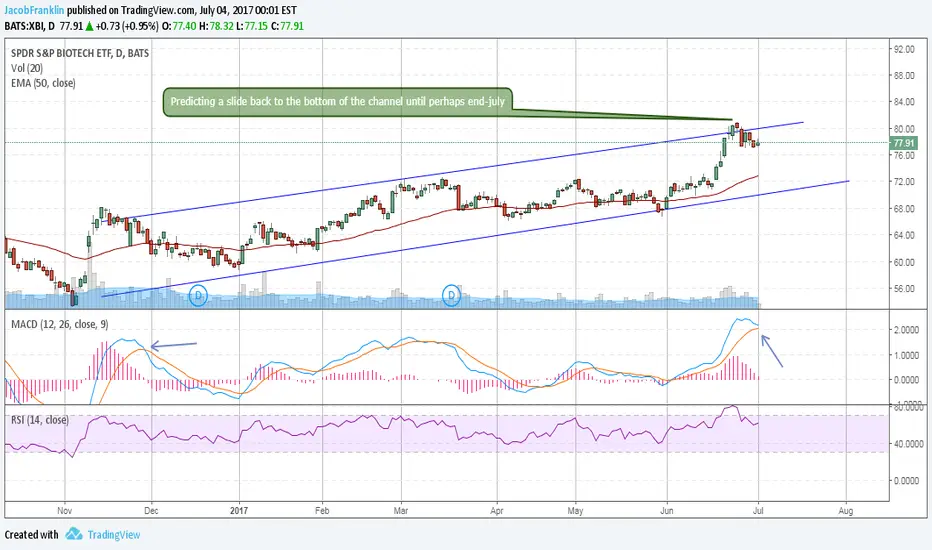
Task: Click the Jul label on time axis
Action: click(758, 511)
